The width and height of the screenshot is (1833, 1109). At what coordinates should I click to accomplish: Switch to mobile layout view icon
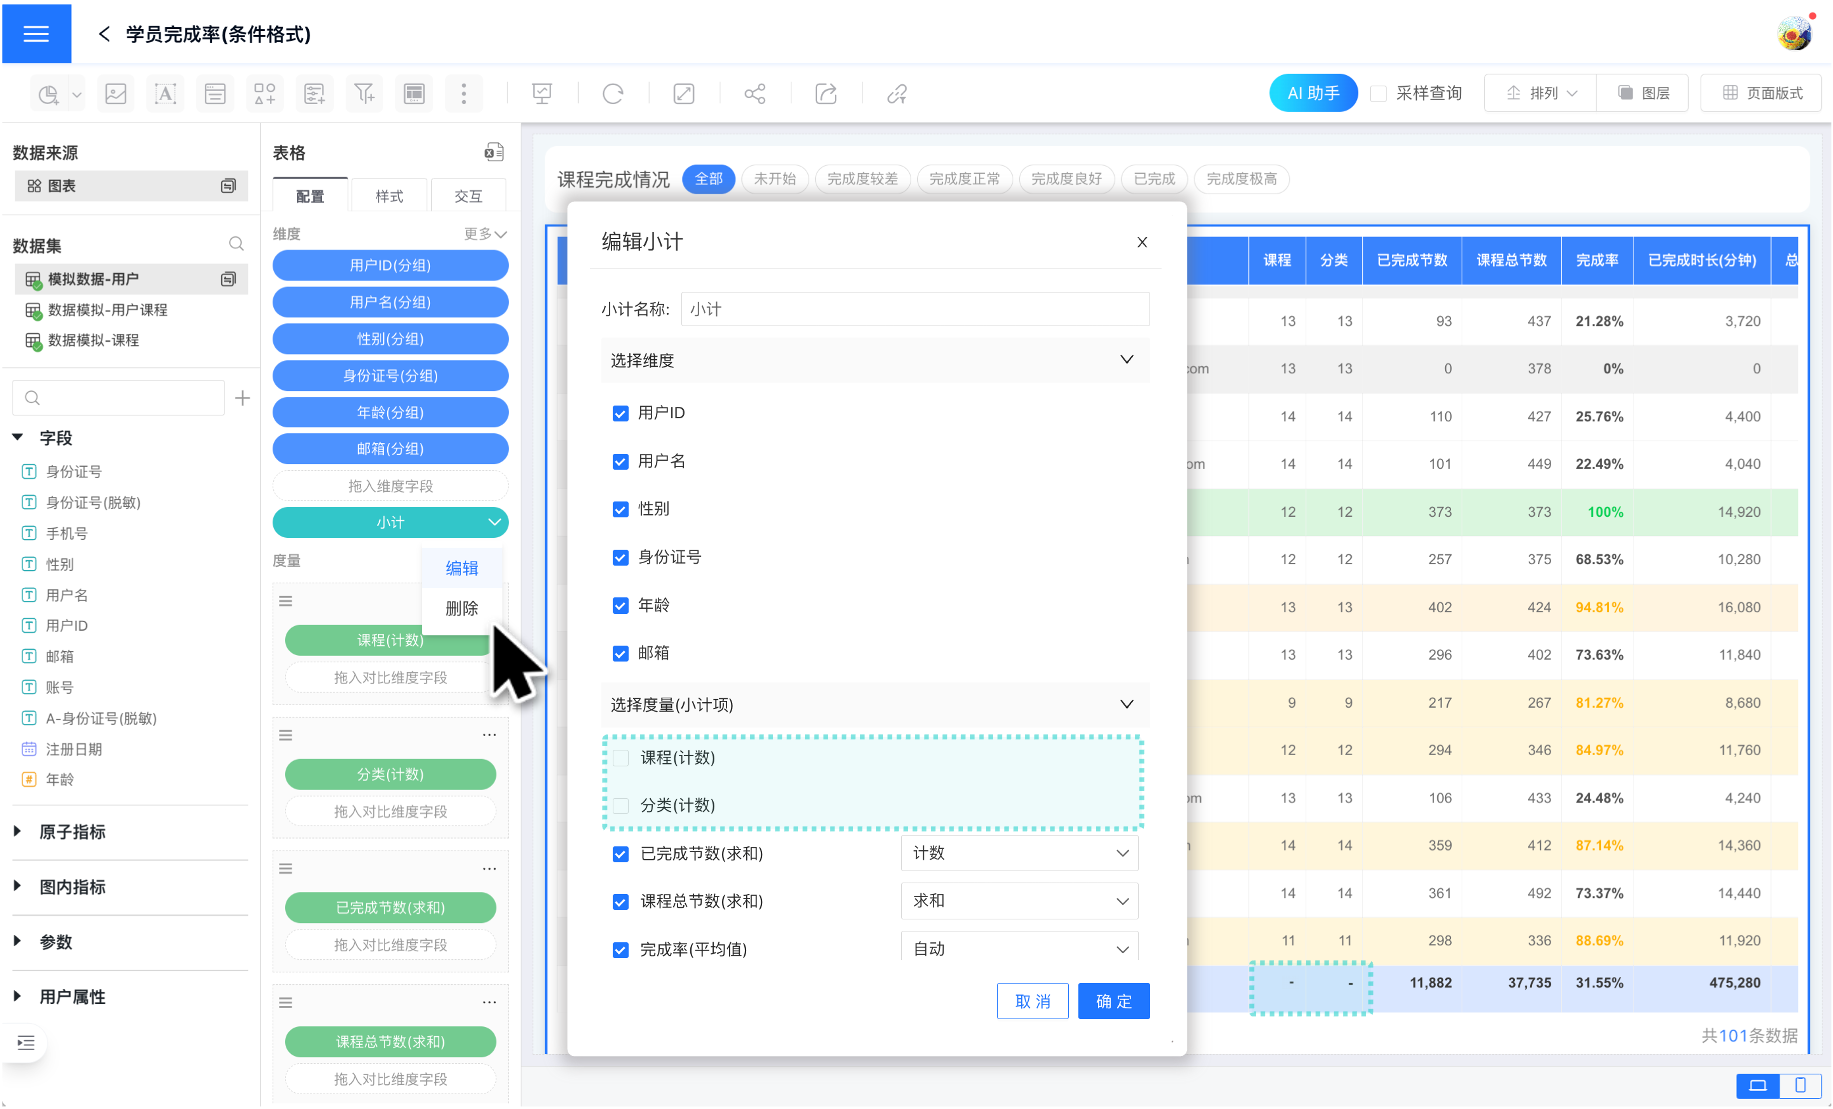pyautogui.click(x=1800, y=1085)
